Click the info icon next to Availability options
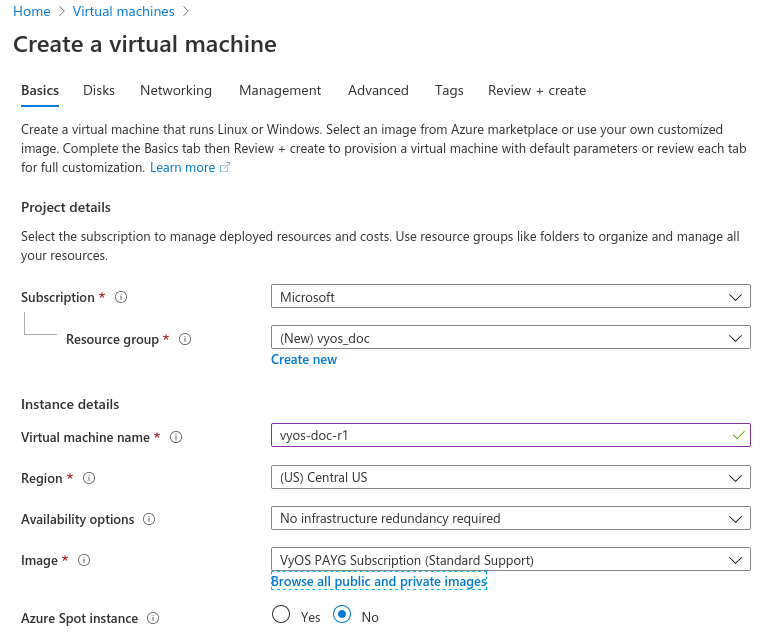This screenshot has width=778, height=637. click(149, 520)
